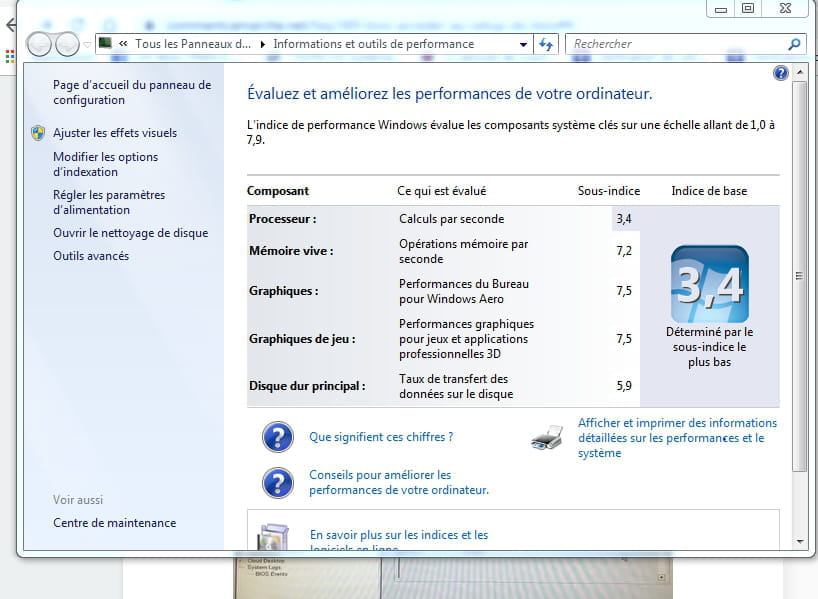The width and height of the screenshot is (818, 599).
Task: Click the 'Mémoire vive :' row label
Action: pos(291,251)
